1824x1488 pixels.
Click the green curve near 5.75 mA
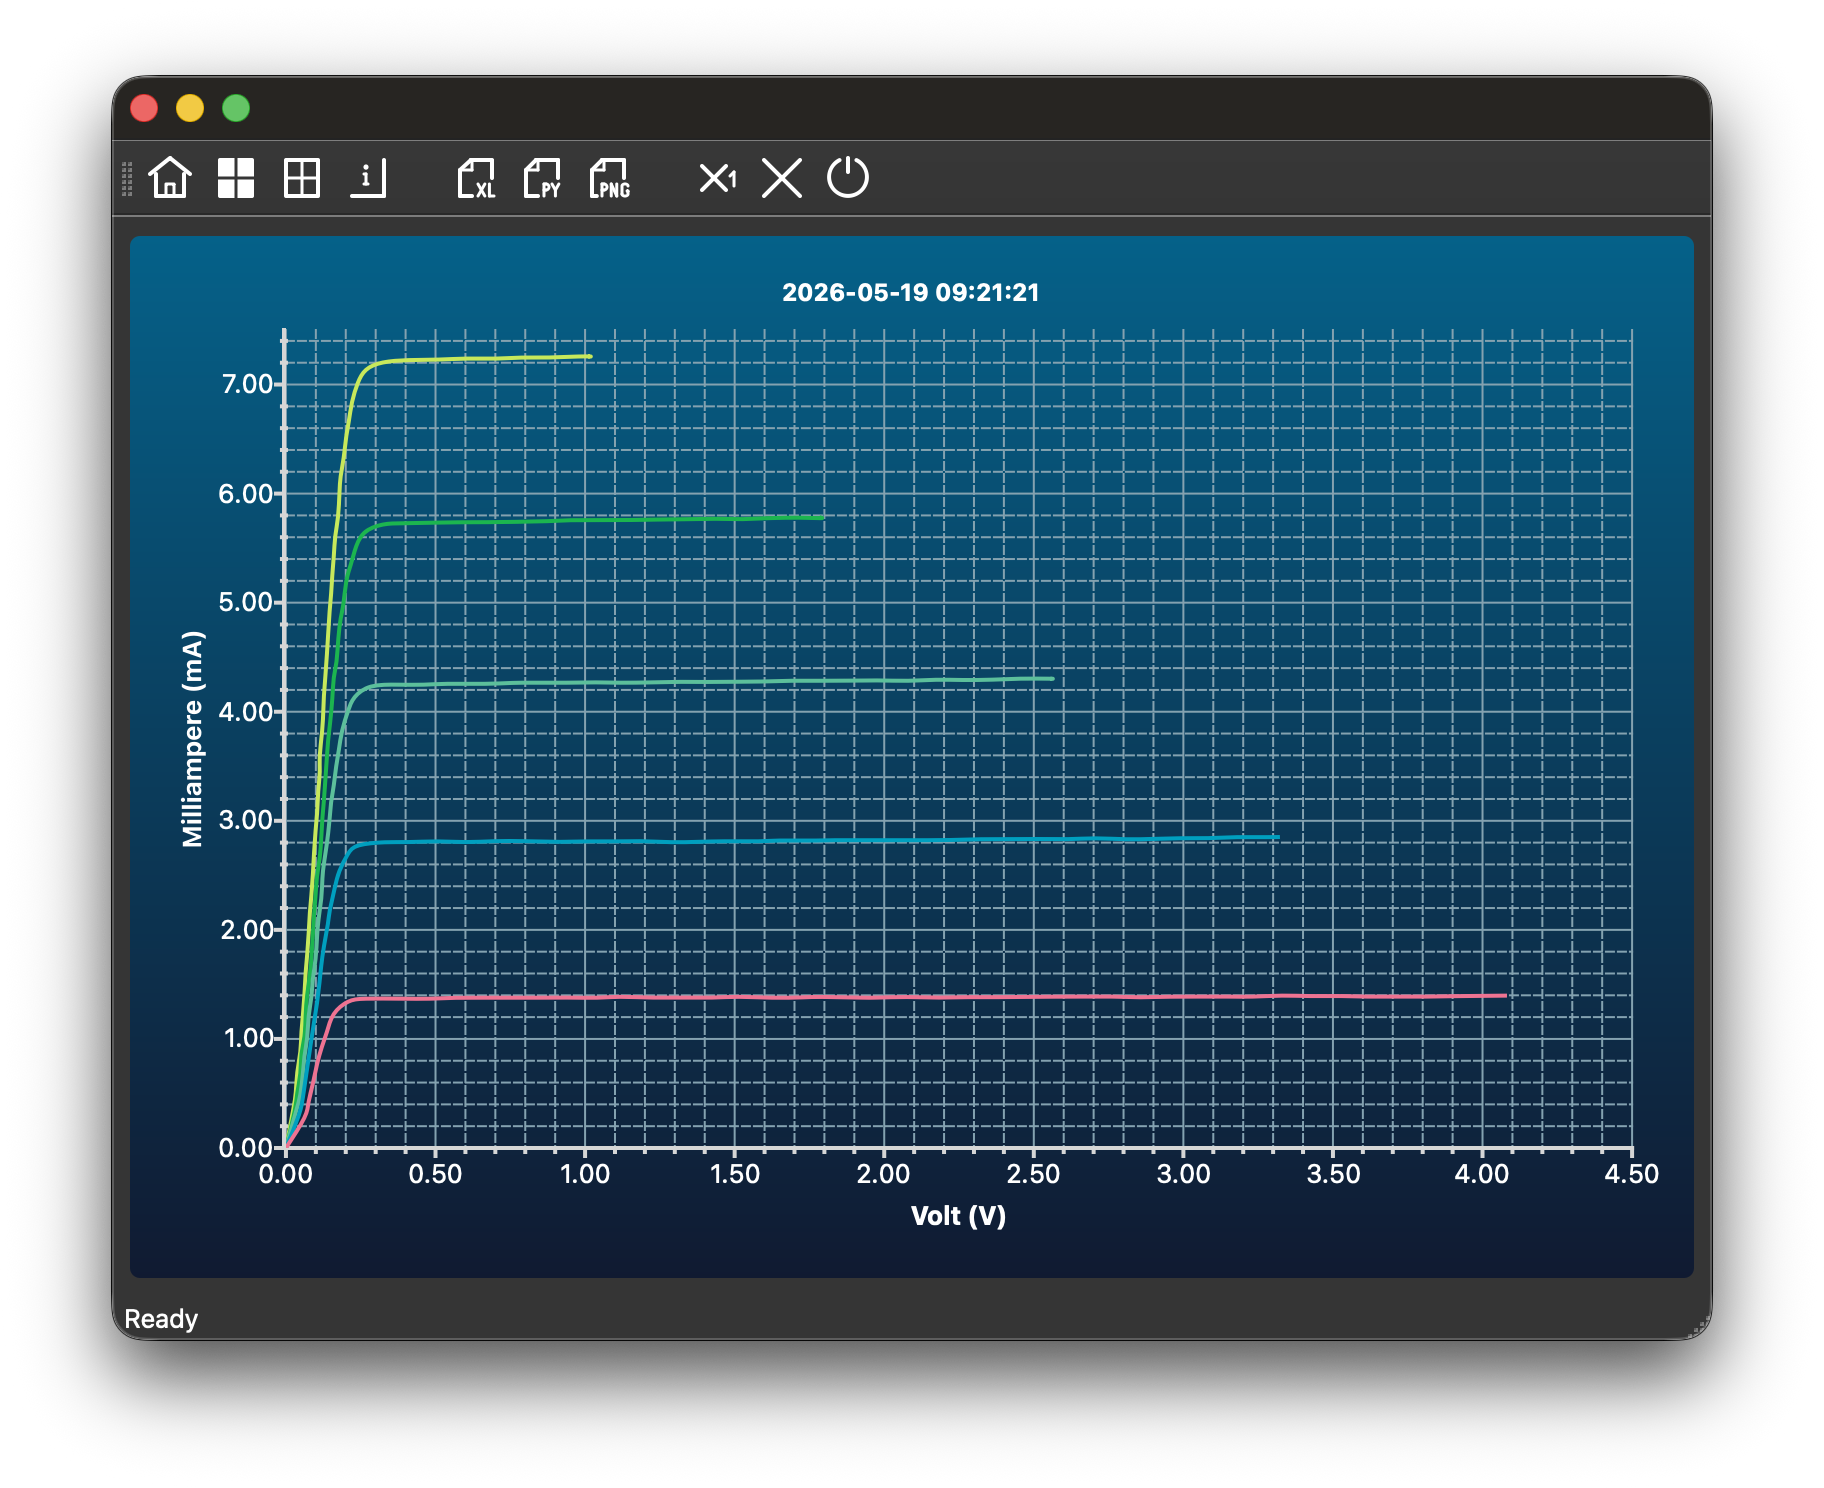pyautogui.click(x=600, y=520)
